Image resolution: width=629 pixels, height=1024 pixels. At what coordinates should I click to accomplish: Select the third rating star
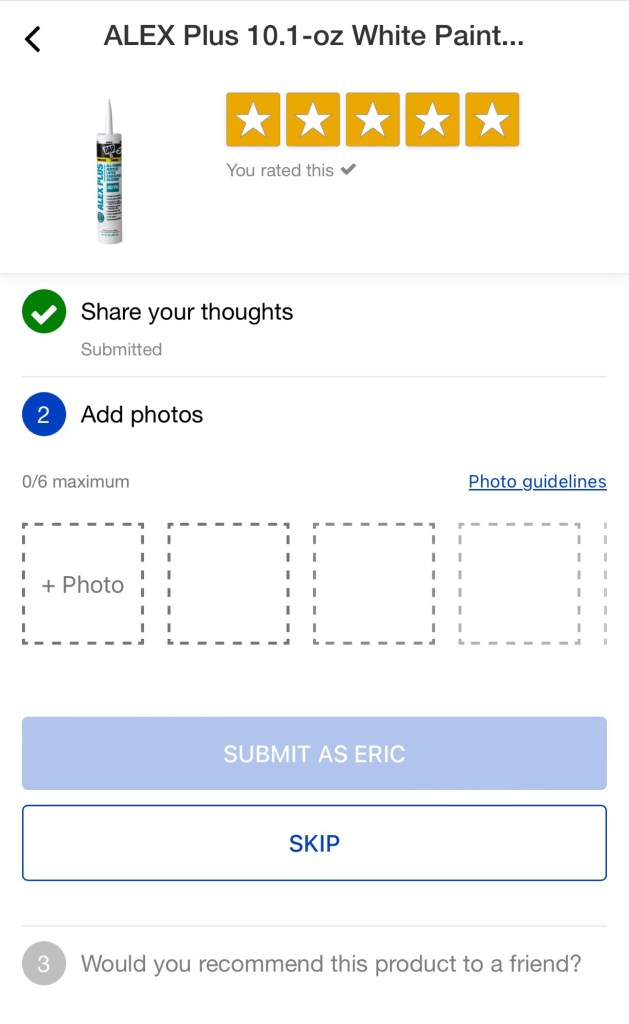[x=373, y=120]
